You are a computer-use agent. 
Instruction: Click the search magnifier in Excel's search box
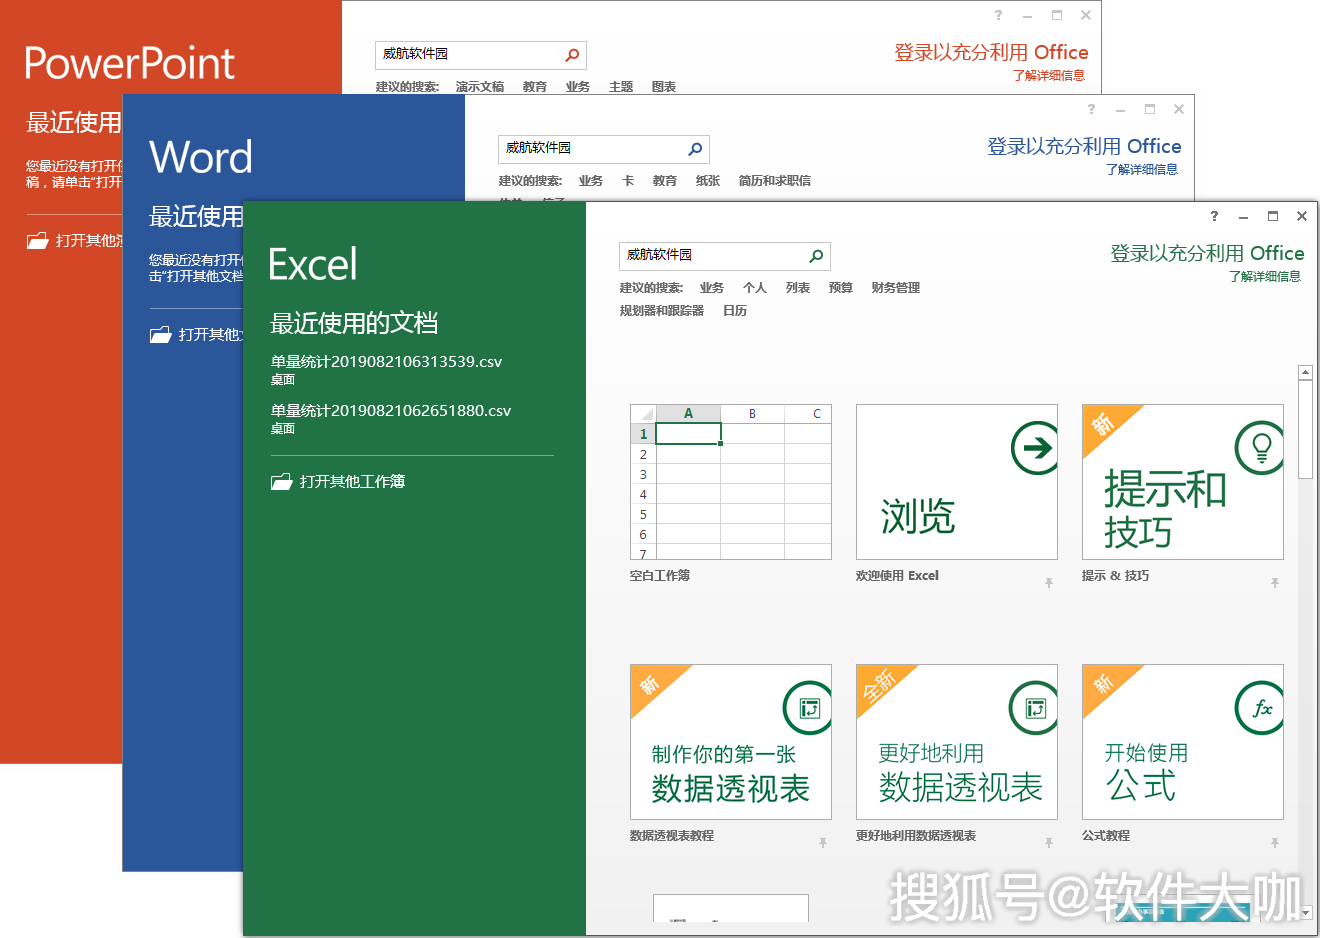816,256
